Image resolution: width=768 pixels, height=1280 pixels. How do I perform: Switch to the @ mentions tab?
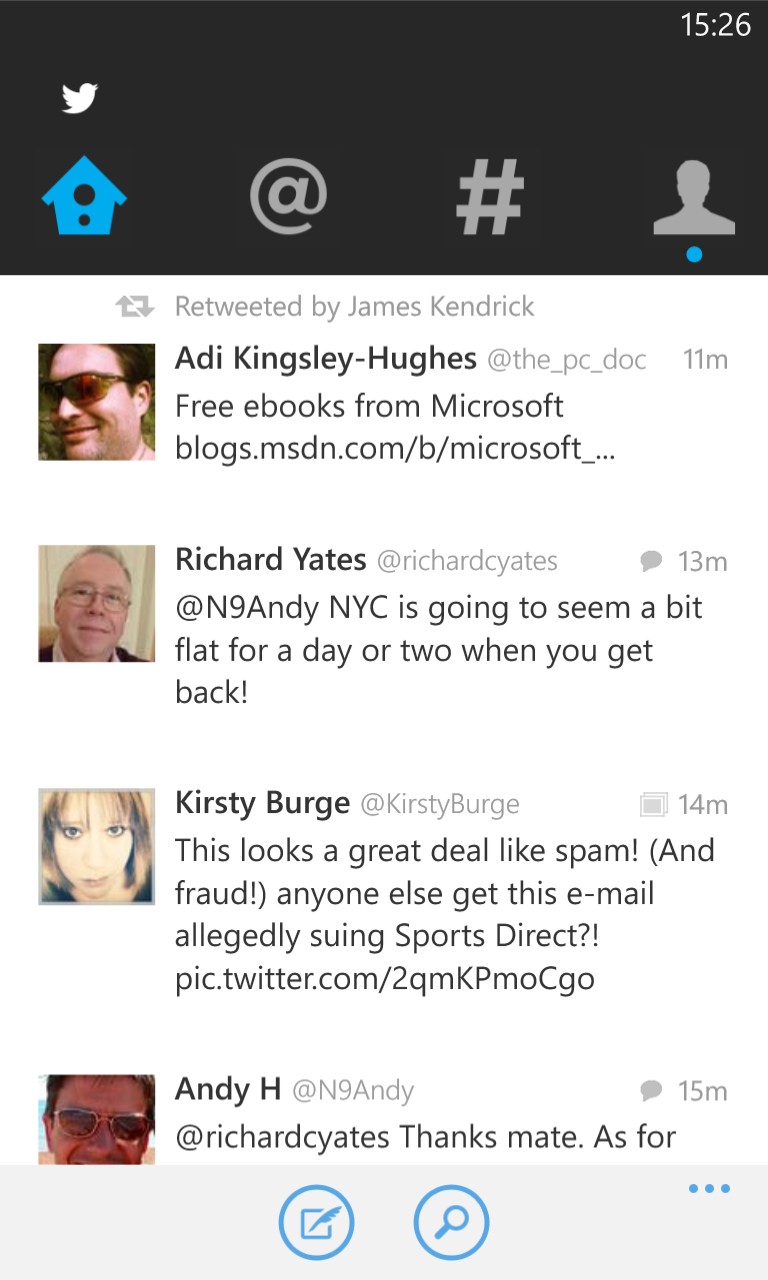coord(288,196)
